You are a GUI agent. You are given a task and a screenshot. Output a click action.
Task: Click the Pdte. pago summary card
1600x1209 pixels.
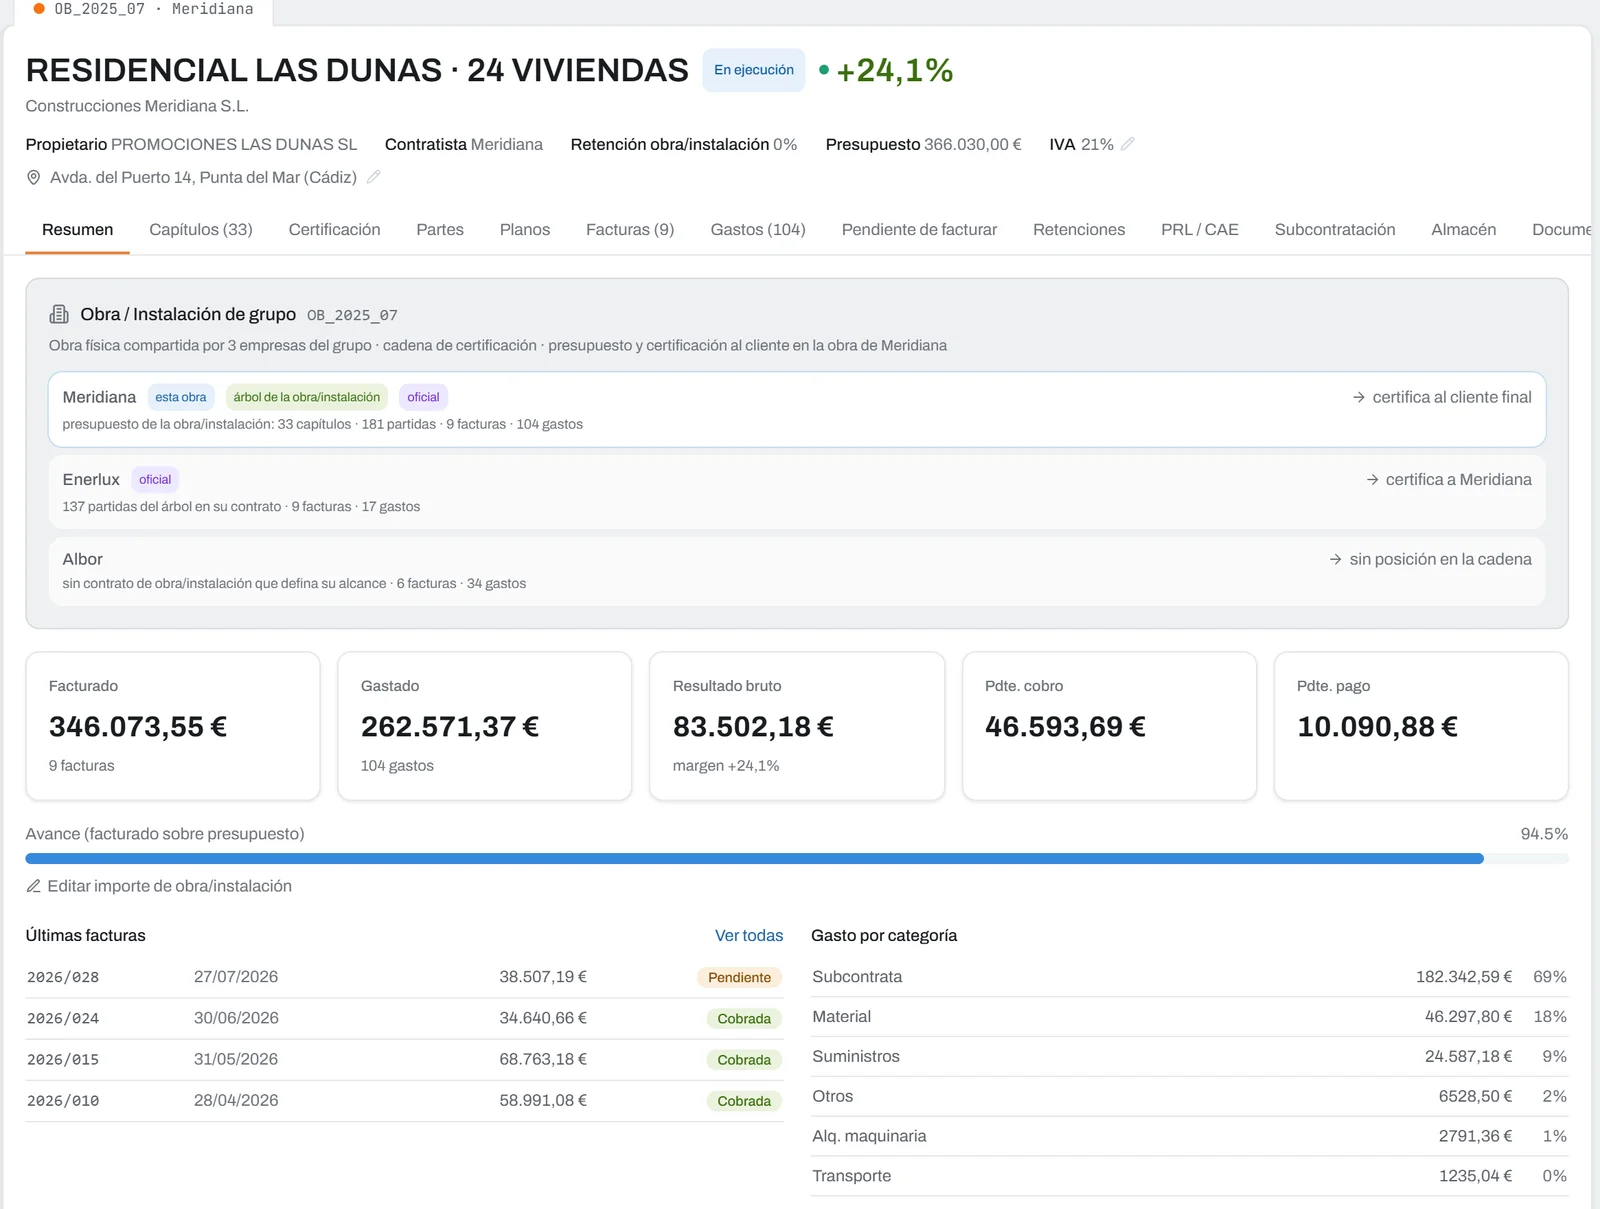coord(1421,726)
